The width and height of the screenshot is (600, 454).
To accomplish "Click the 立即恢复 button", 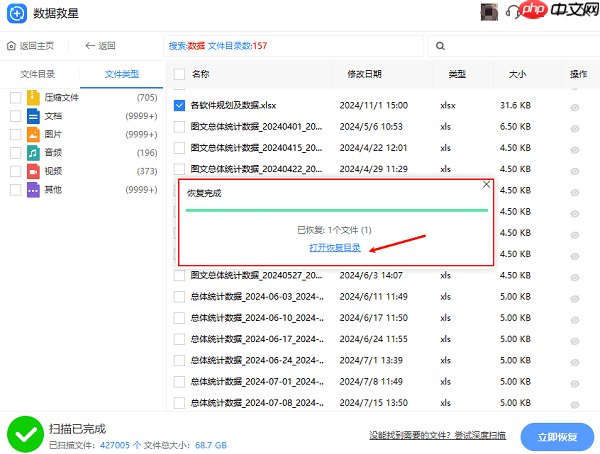I will (556, 436).
